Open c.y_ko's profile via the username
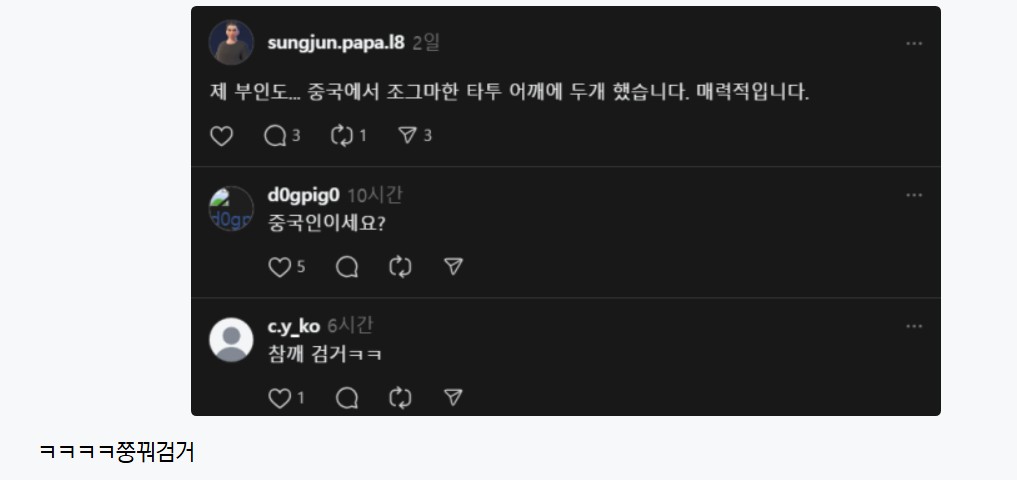Image resolution: width=1017 pixels, height=480 pixels. 294,326
